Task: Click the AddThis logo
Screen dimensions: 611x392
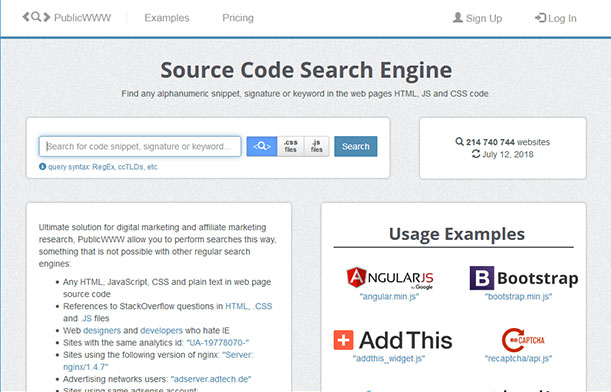Action: click(x=393, y=340)
